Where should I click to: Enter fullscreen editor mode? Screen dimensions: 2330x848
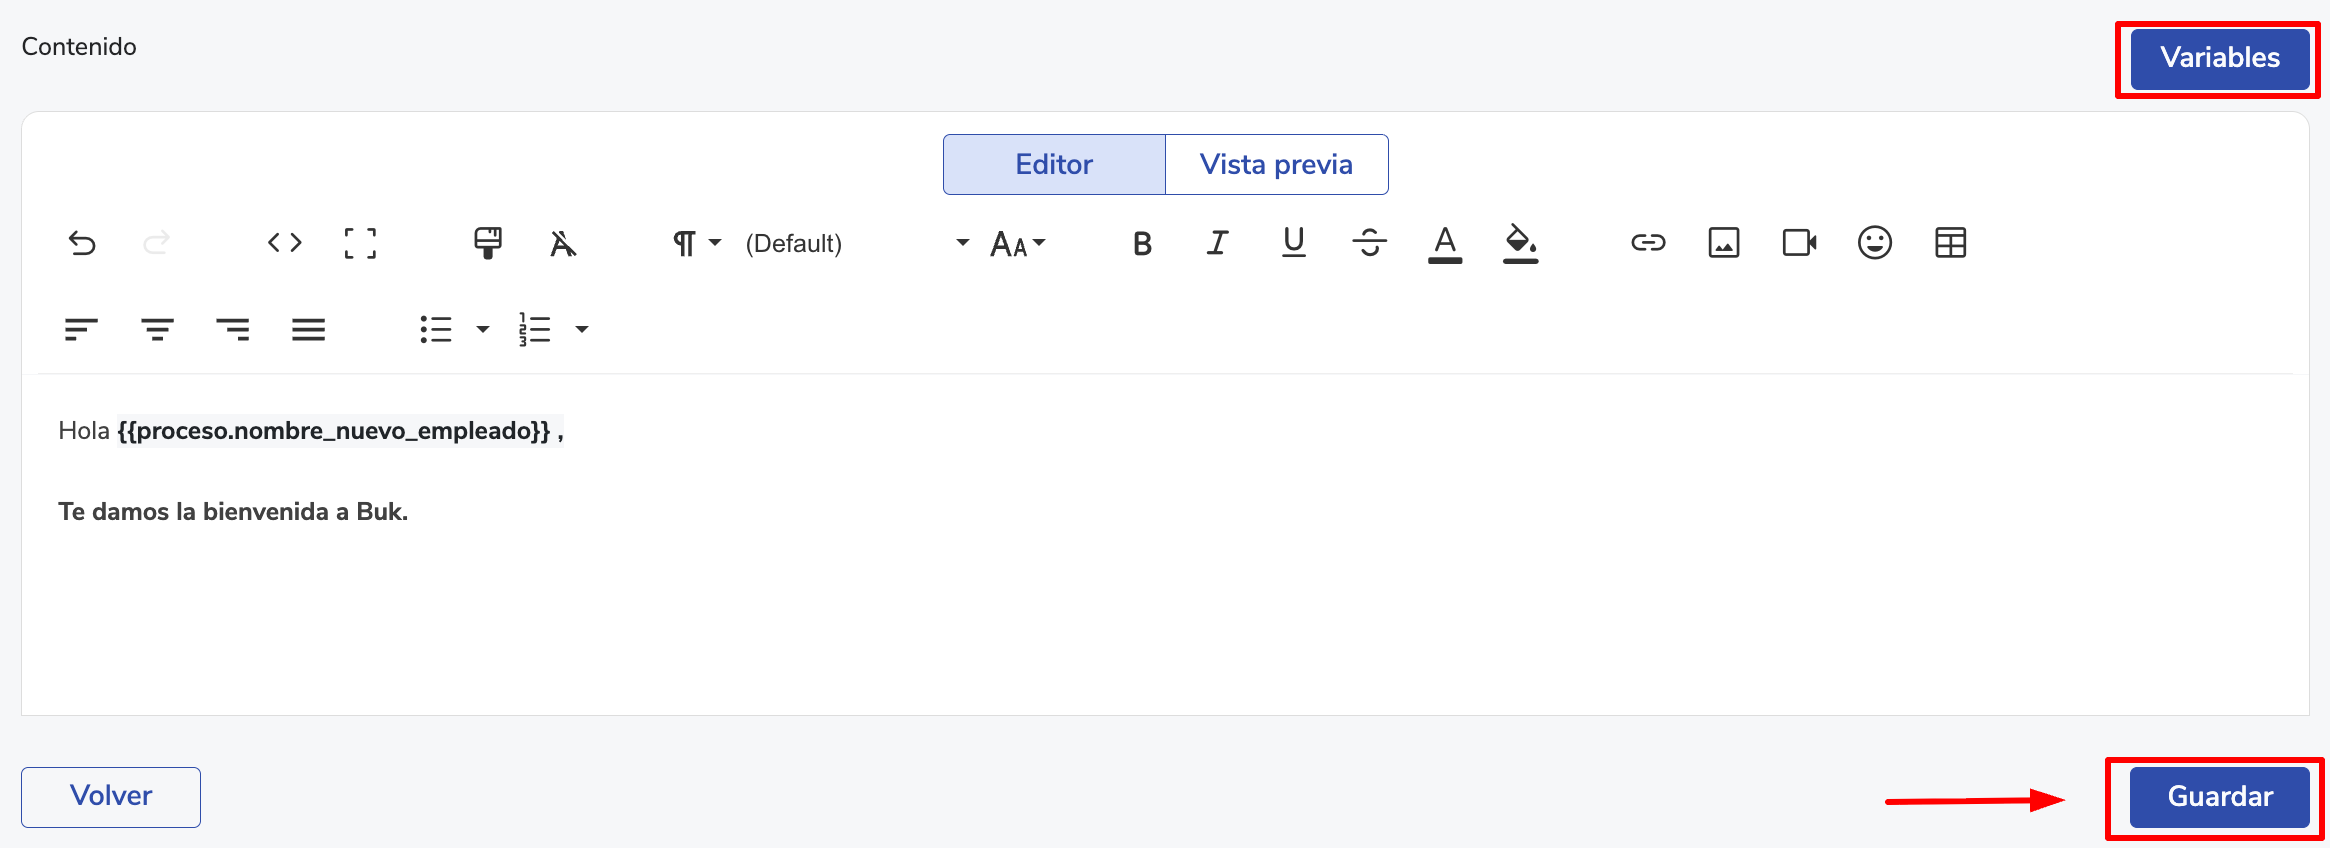pos(360,243)
